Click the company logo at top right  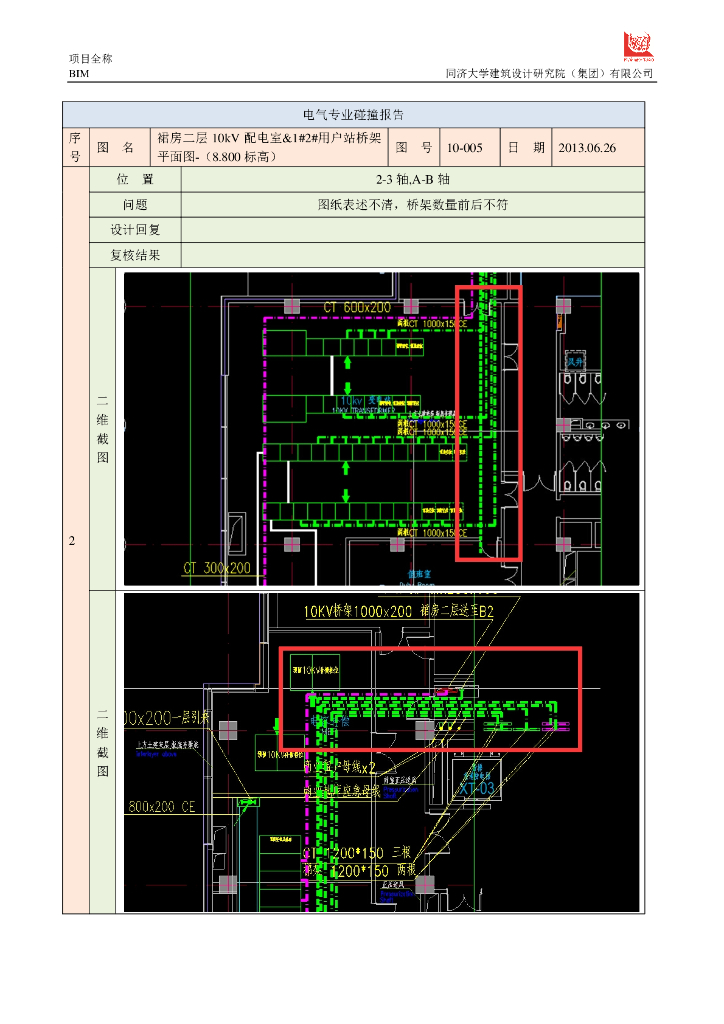click(638, 46)
